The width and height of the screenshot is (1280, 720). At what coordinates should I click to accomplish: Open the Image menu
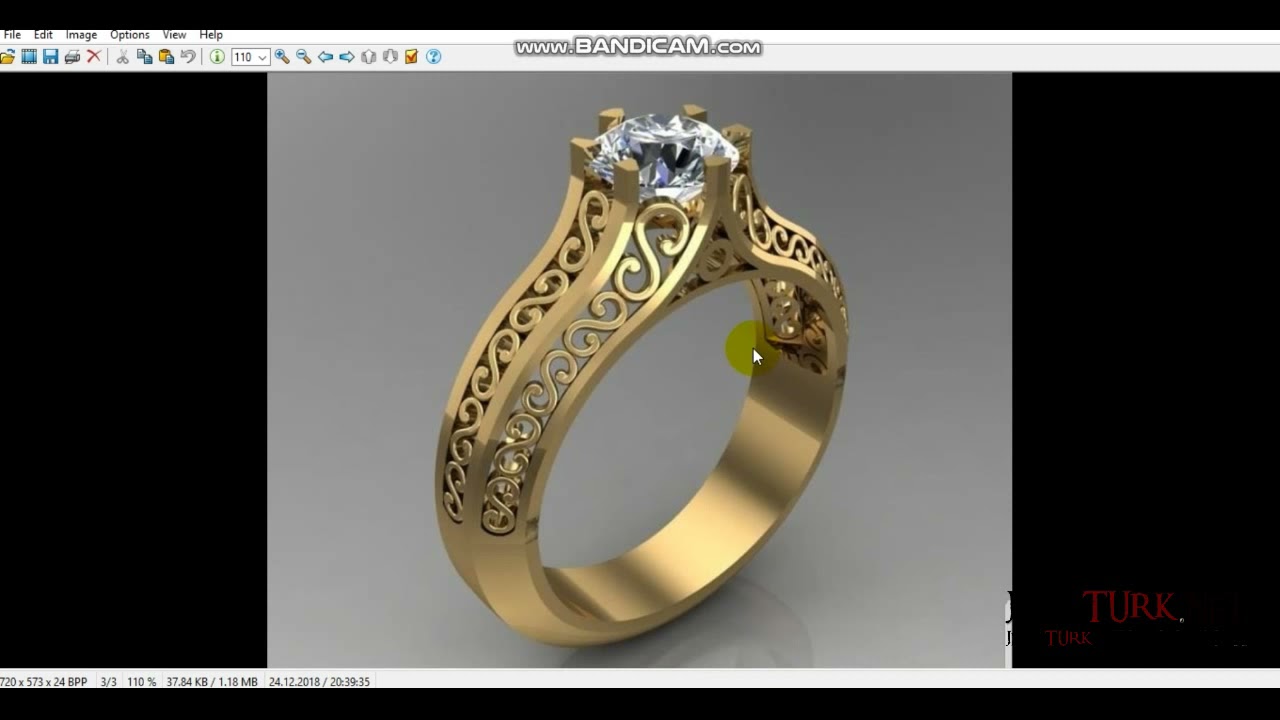pos(81,34)
